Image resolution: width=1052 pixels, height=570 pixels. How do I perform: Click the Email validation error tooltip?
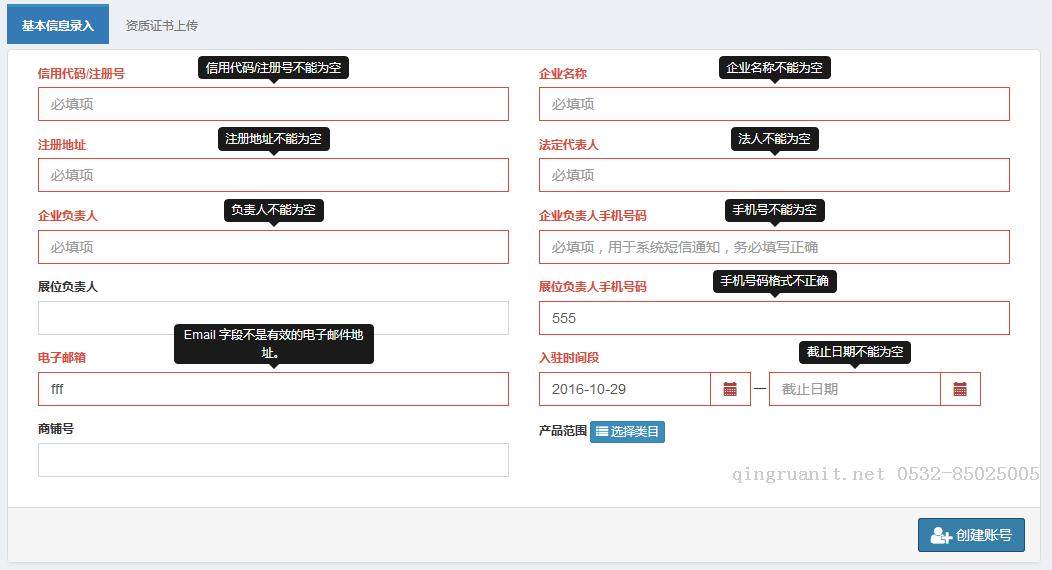pos(273,343)
